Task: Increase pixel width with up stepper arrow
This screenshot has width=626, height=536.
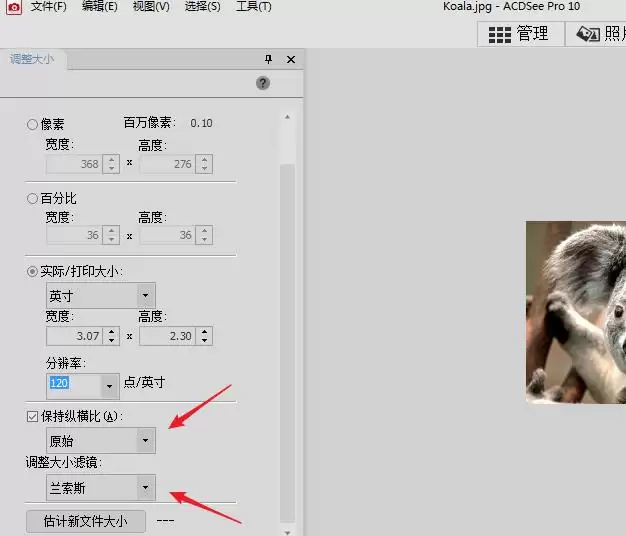Action: (x=111, y=159)
